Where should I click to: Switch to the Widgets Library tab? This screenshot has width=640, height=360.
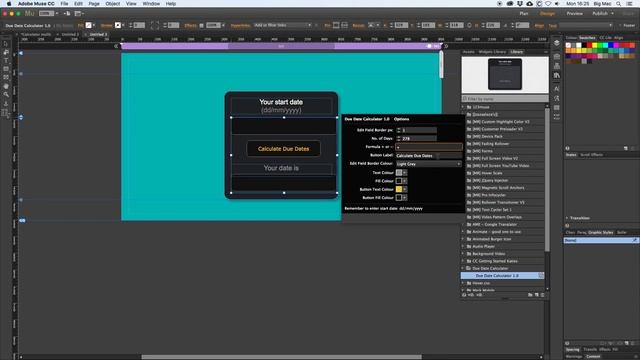tap(492, 52)
